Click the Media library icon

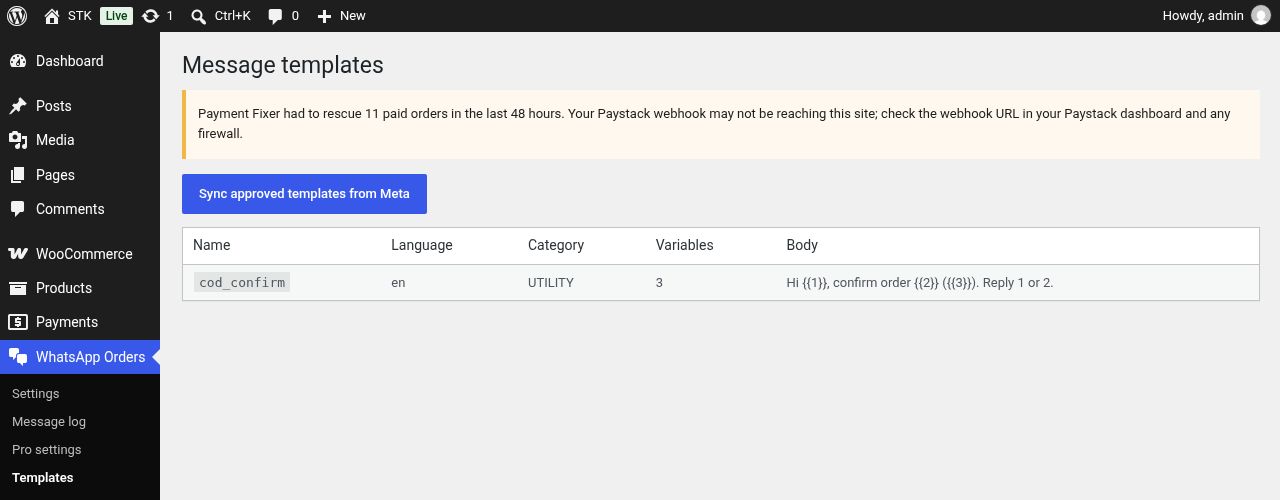(18, 140)
